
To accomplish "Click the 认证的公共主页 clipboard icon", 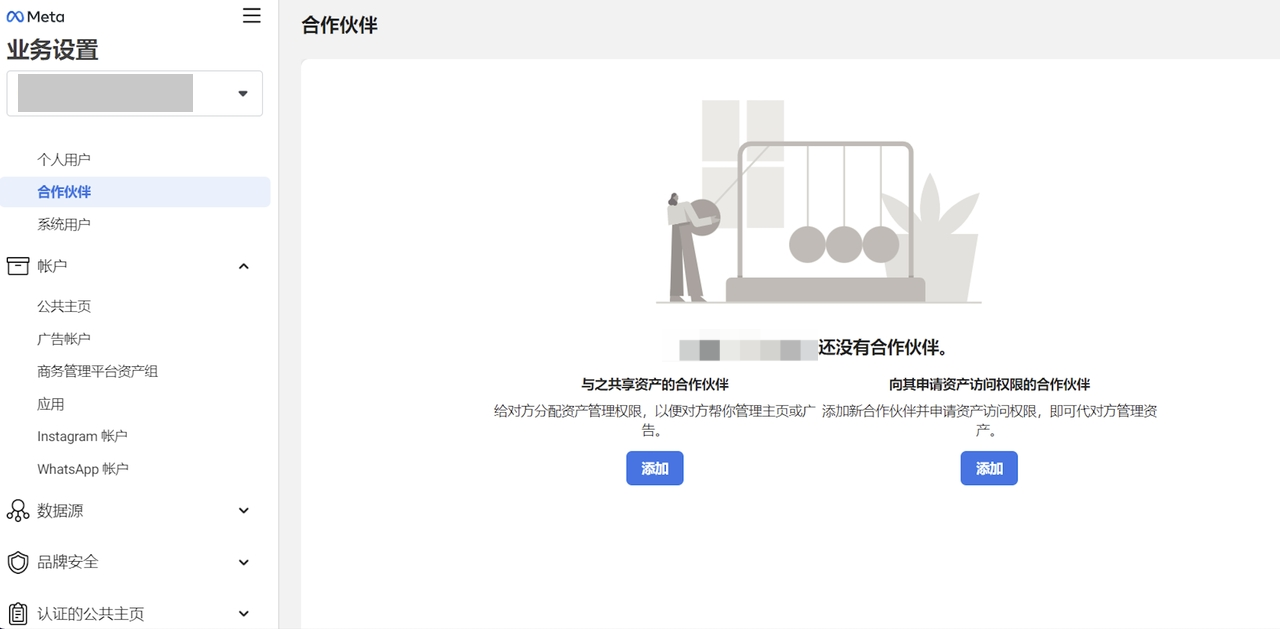I will pos(18,614).
